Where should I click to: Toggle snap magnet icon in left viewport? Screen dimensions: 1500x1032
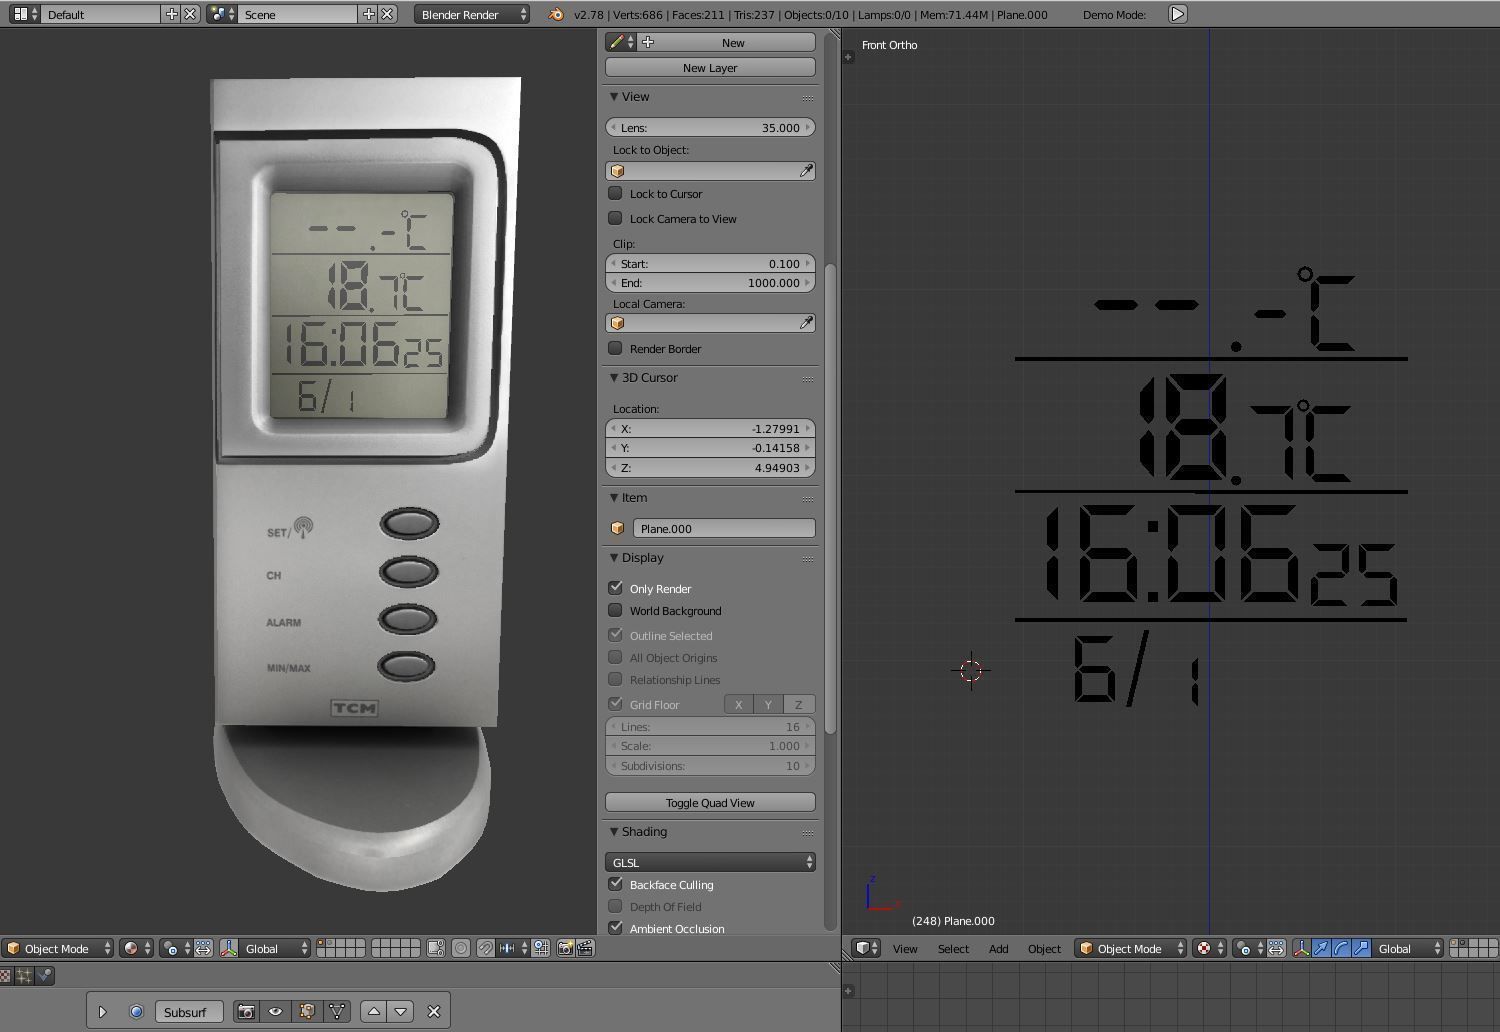[486, 948]
